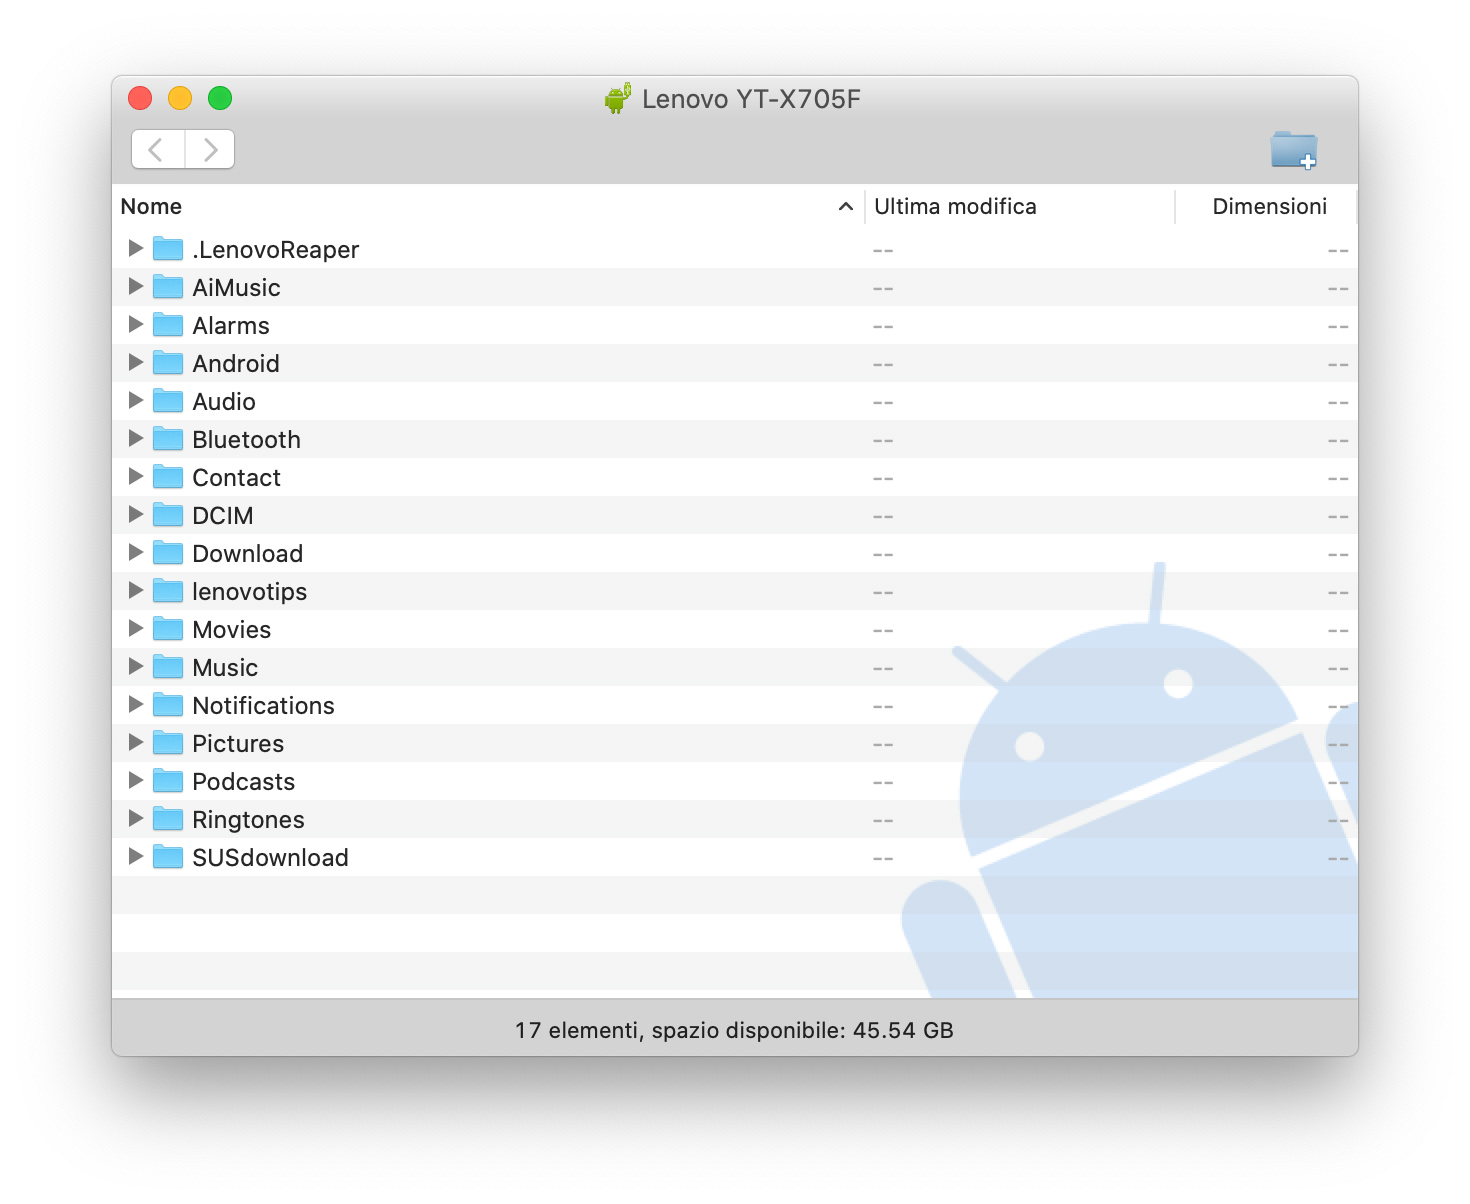
Task: Click the lenovotips folder icon
Action: [168, 590]
